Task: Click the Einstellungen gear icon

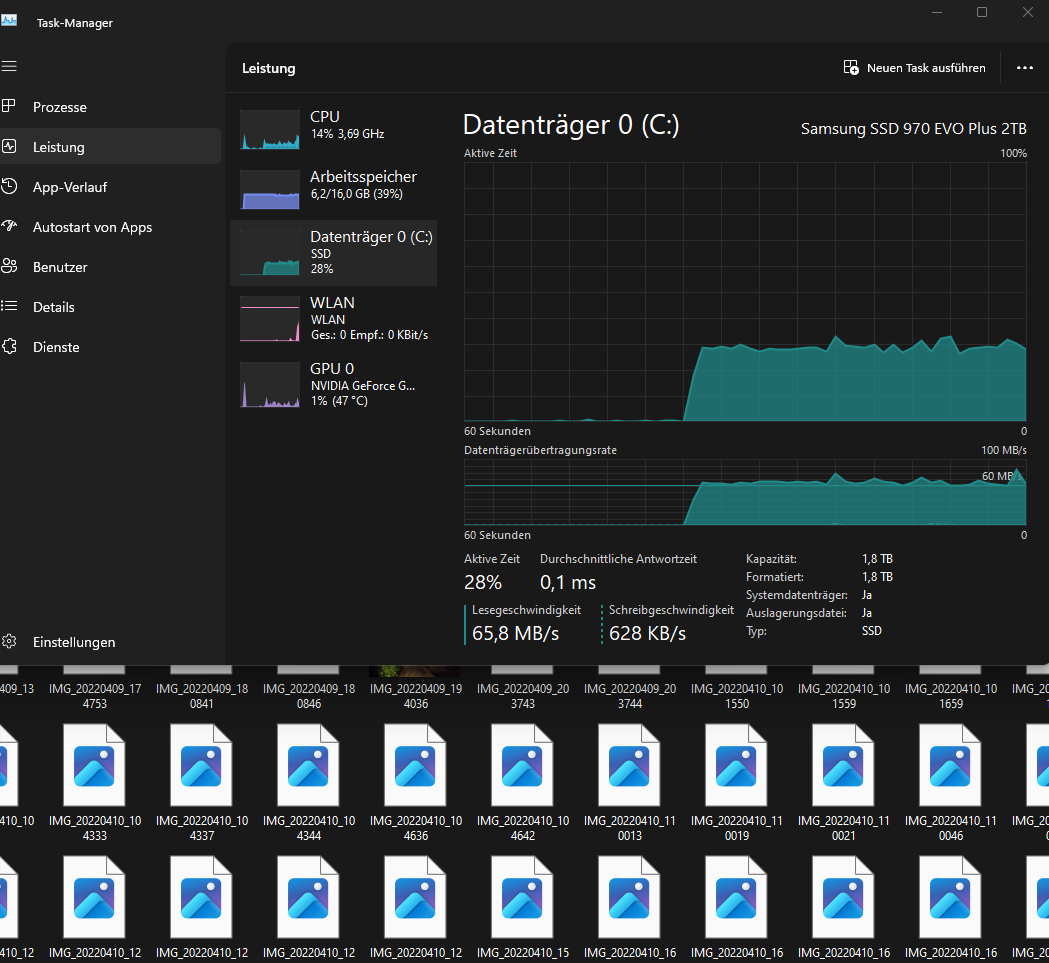Action: point(9,642)
